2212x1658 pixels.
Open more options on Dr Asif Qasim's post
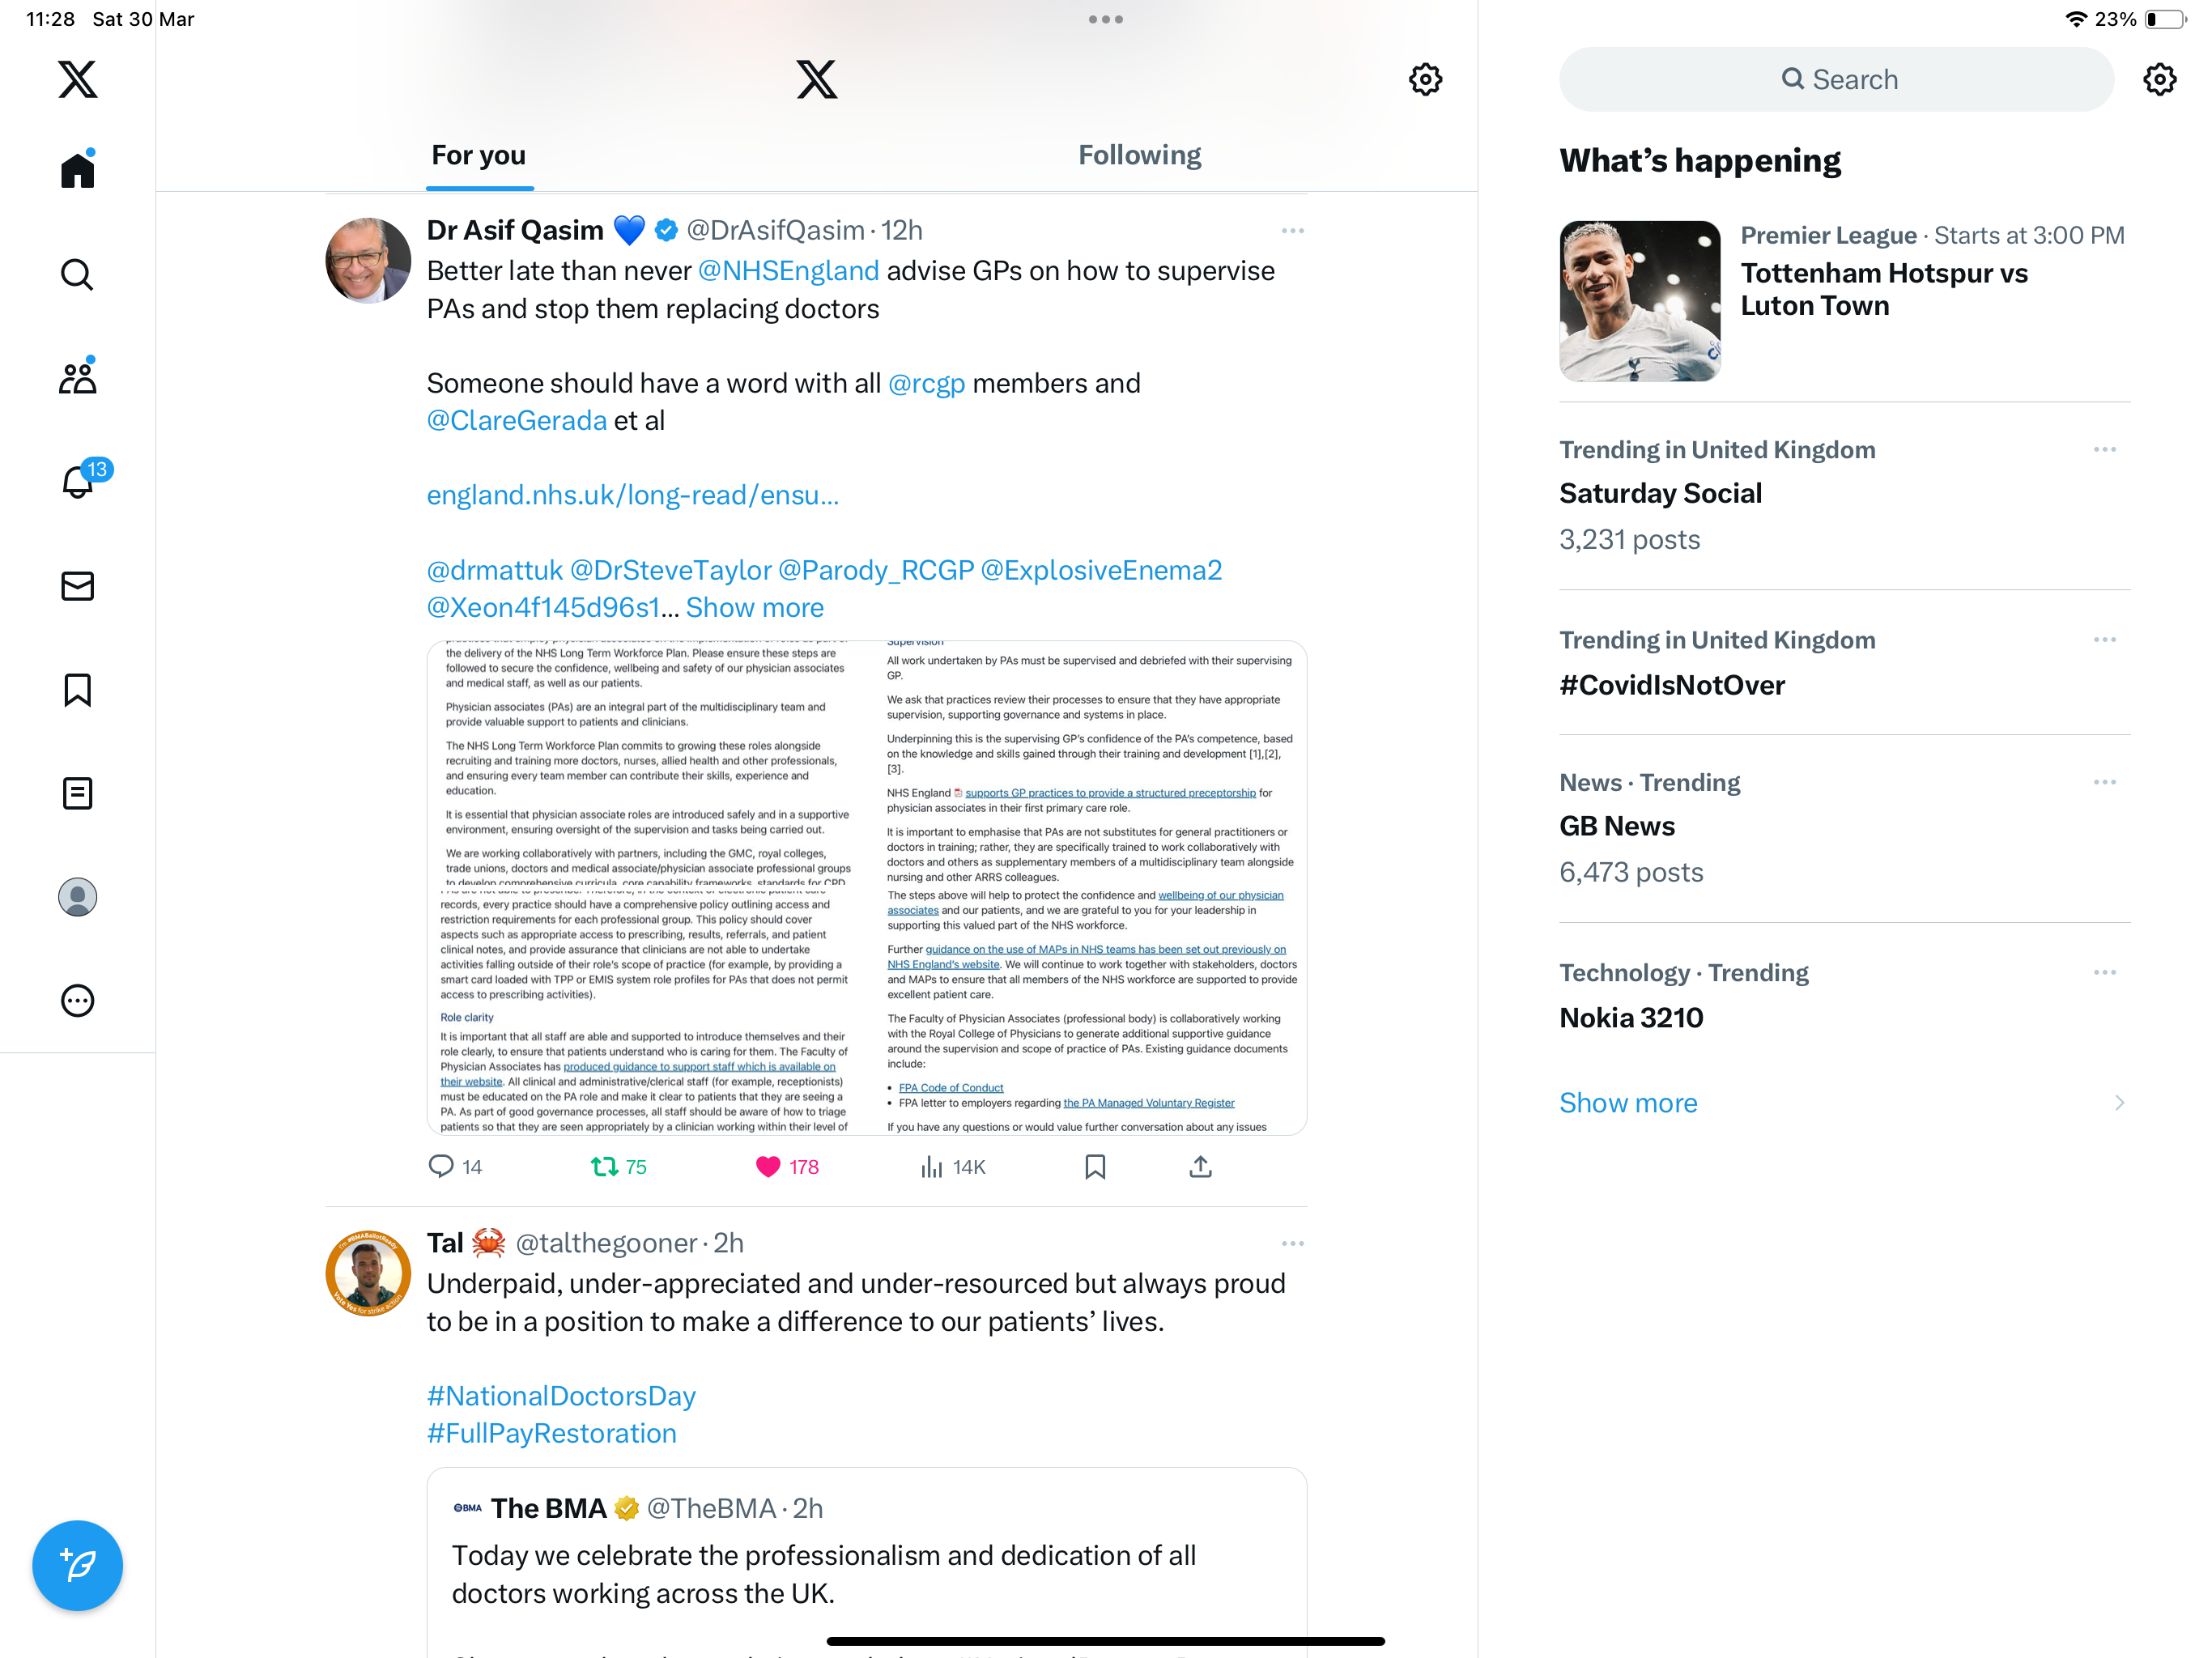pos(1292,231)
